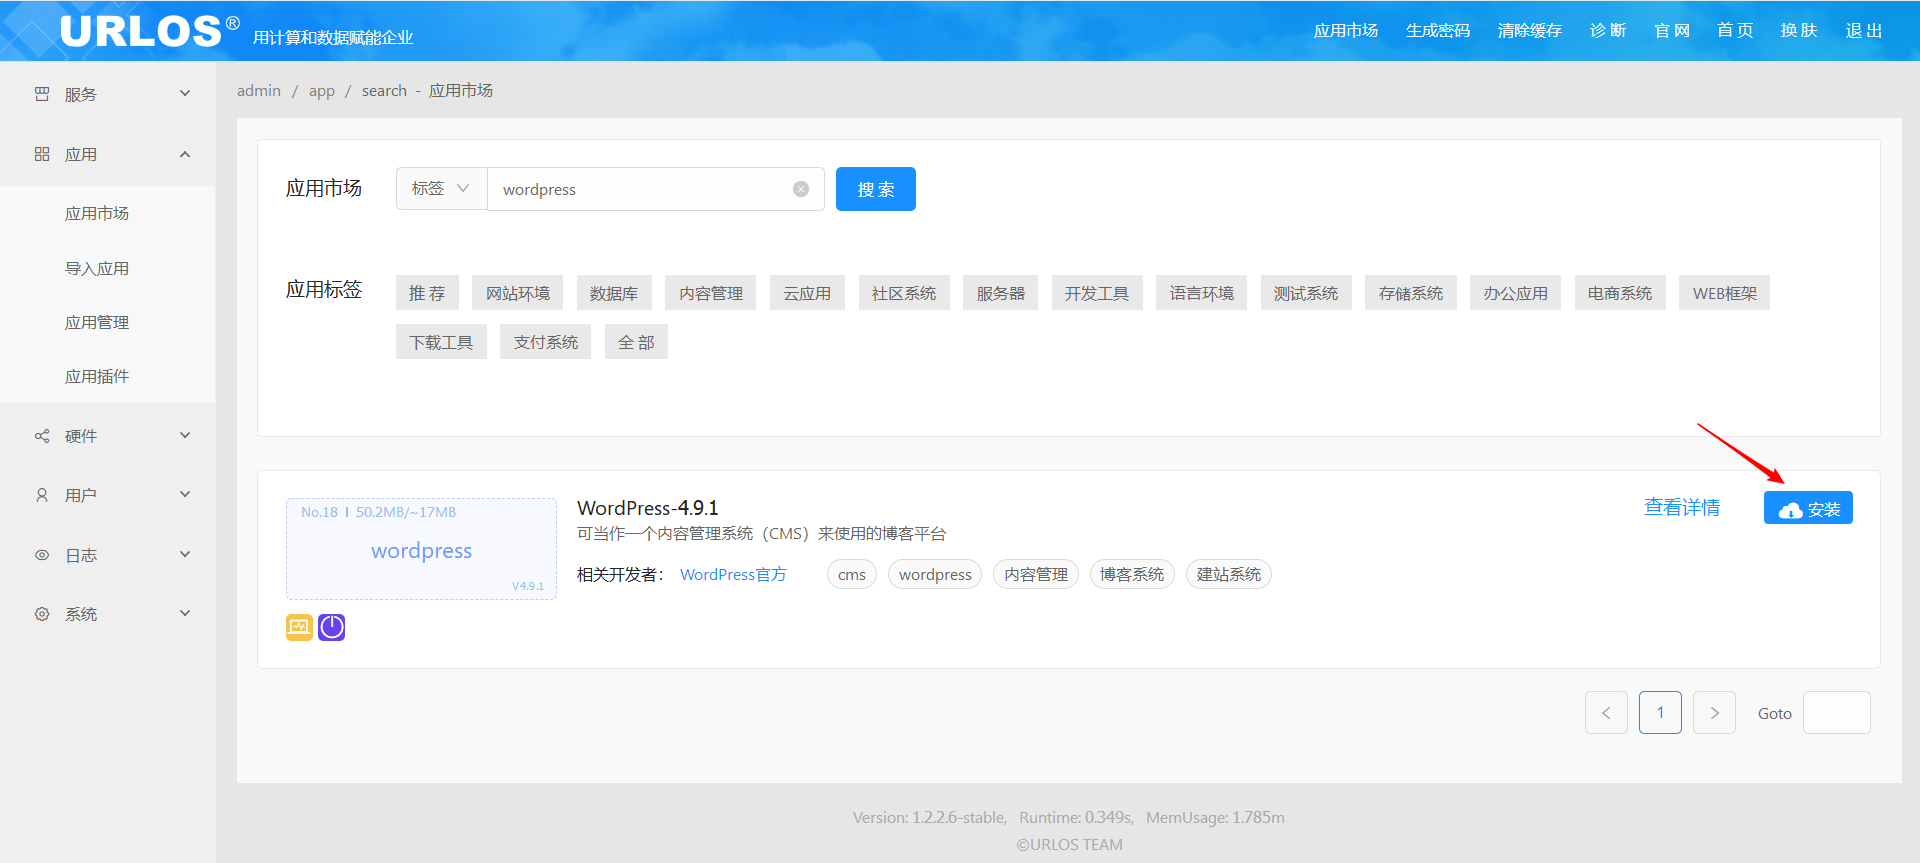Viewport: 1920px width, 863px height.
Task: Click the 博客系统 tag pill
Action: (1132, 575)
